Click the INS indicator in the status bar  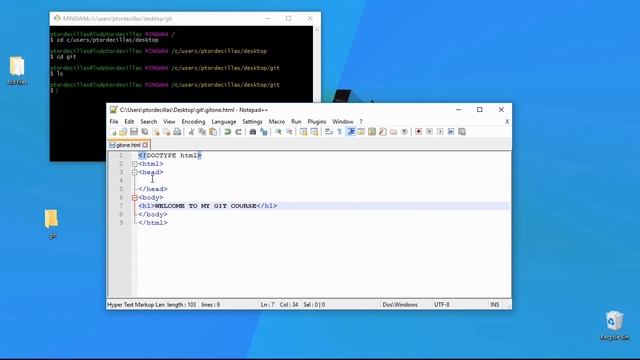(x=495, y=305)
